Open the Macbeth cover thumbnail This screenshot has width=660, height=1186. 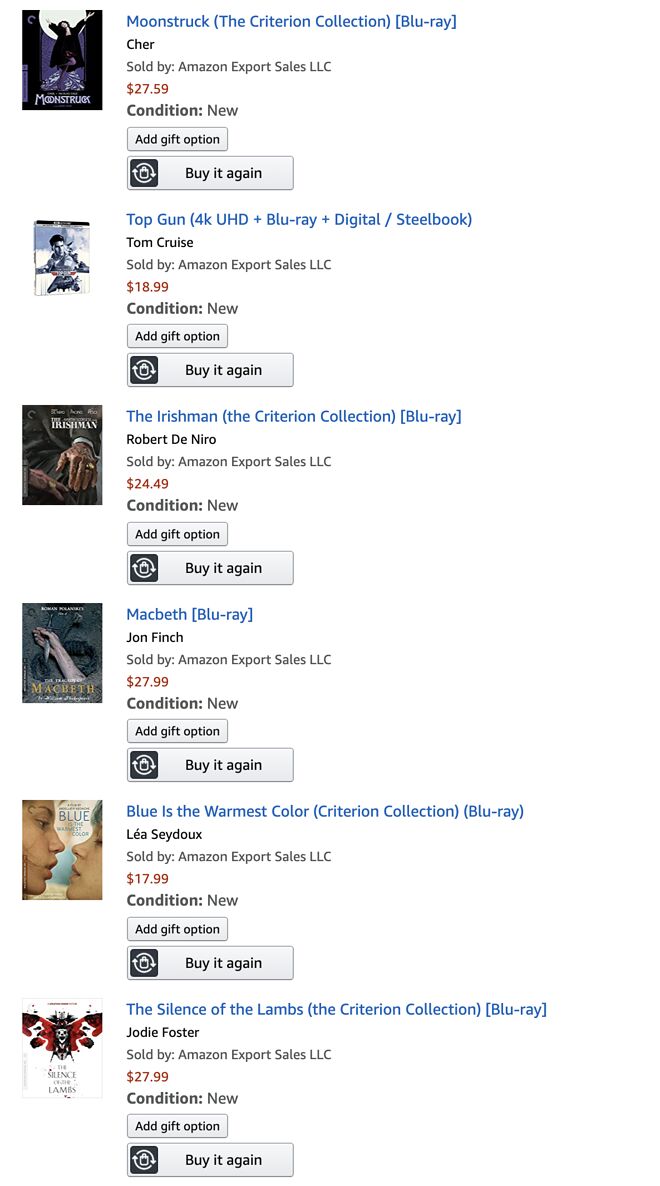62,652
